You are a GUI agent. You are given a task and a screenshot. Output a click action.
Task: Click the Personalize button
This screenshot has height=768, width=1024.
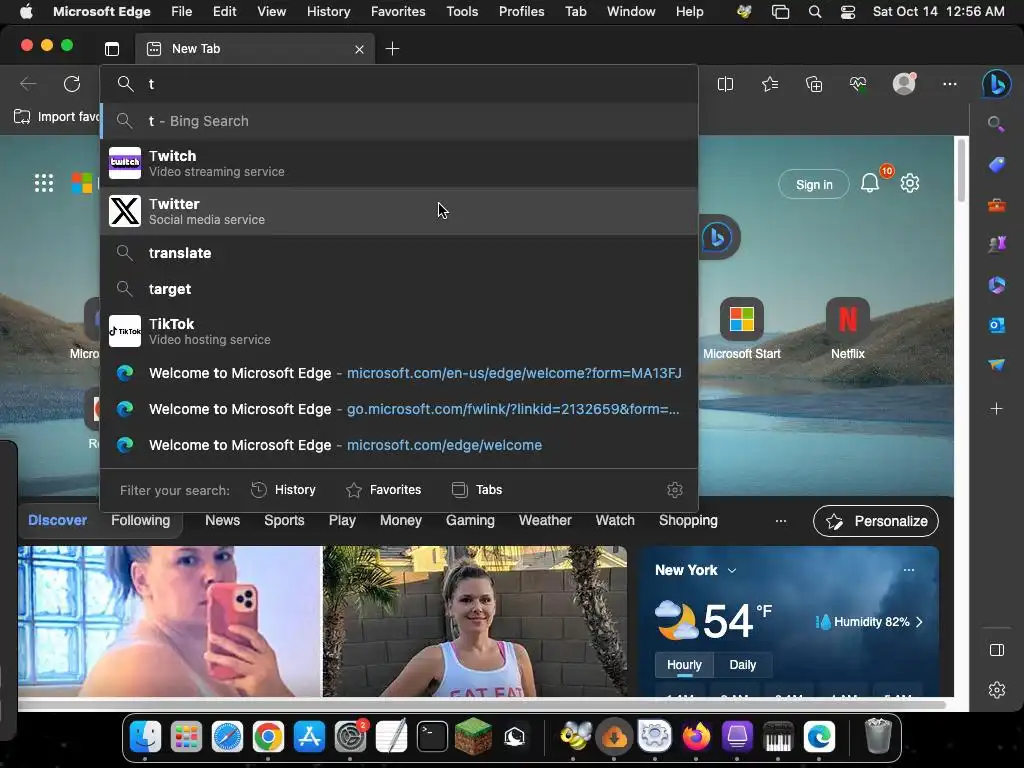point(876,521)
